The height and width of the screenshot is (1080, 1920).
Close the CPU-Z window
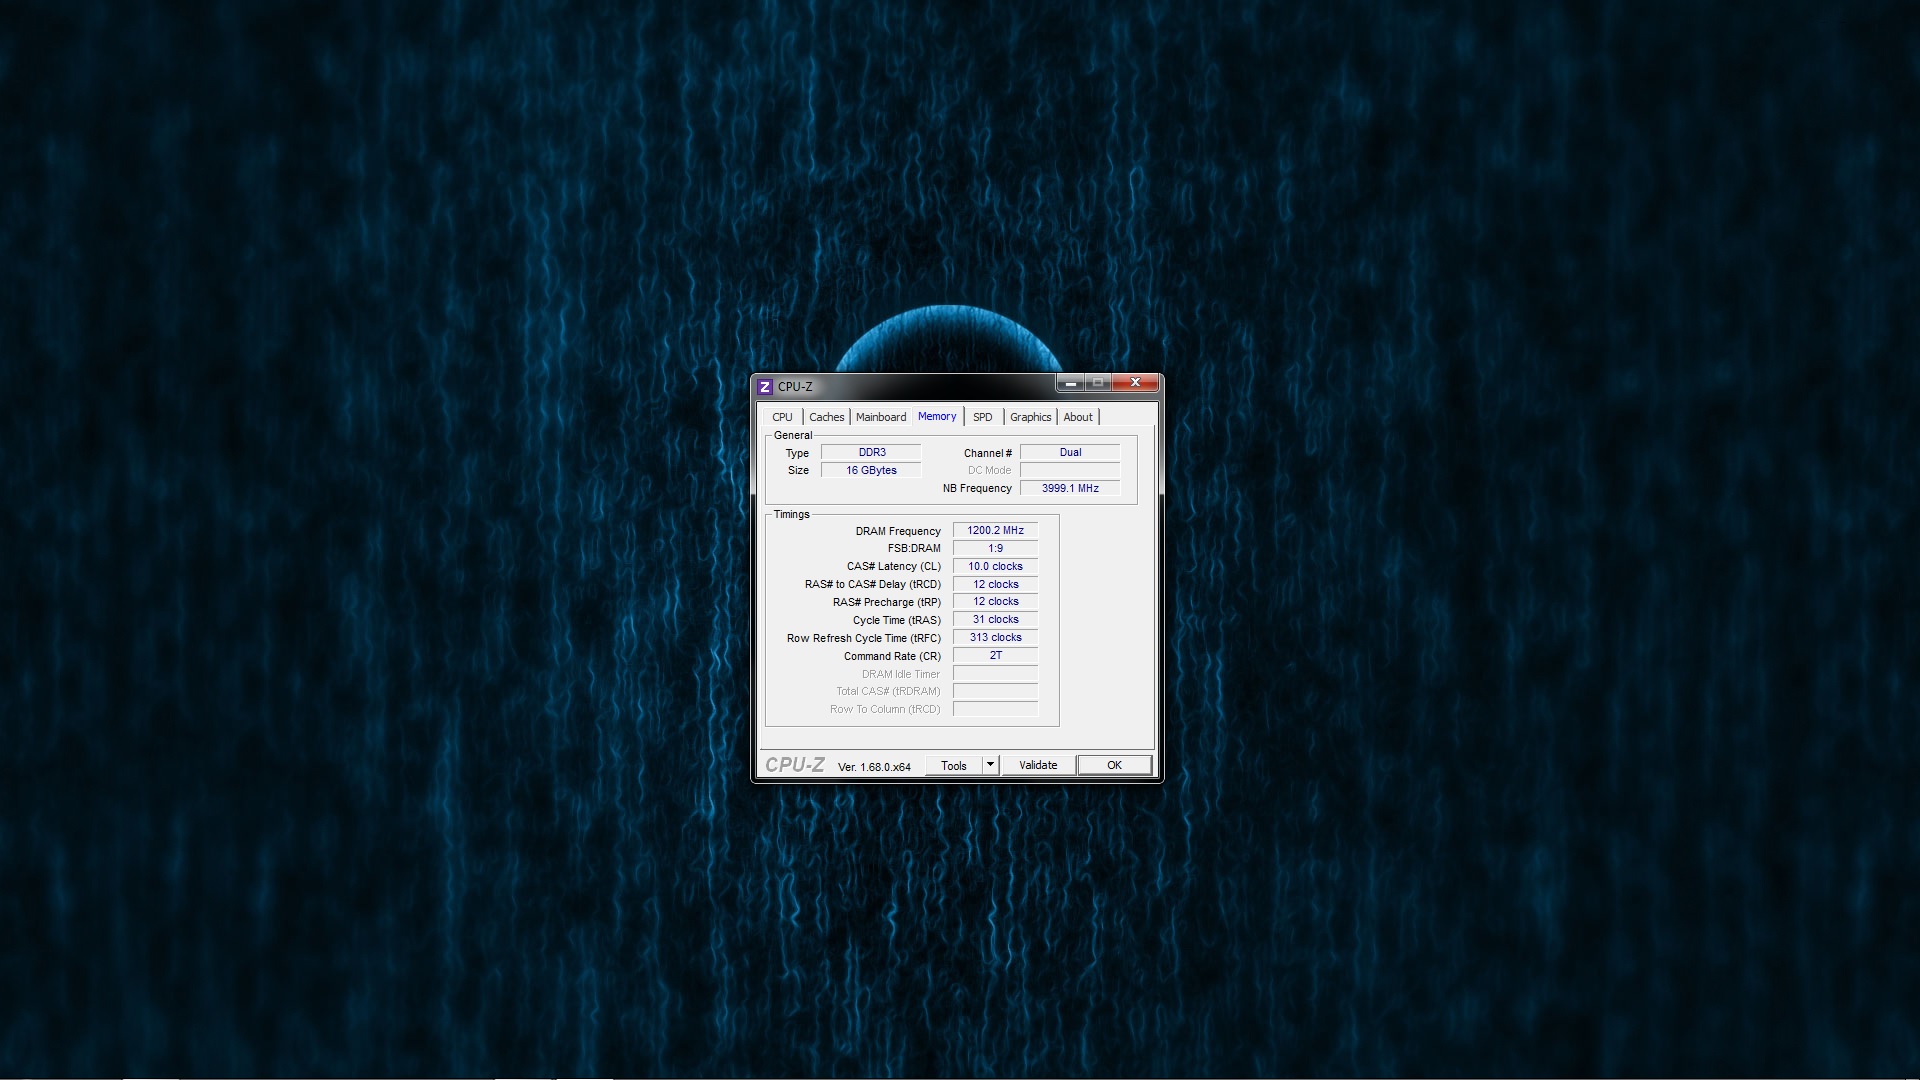pos(1135,383)
